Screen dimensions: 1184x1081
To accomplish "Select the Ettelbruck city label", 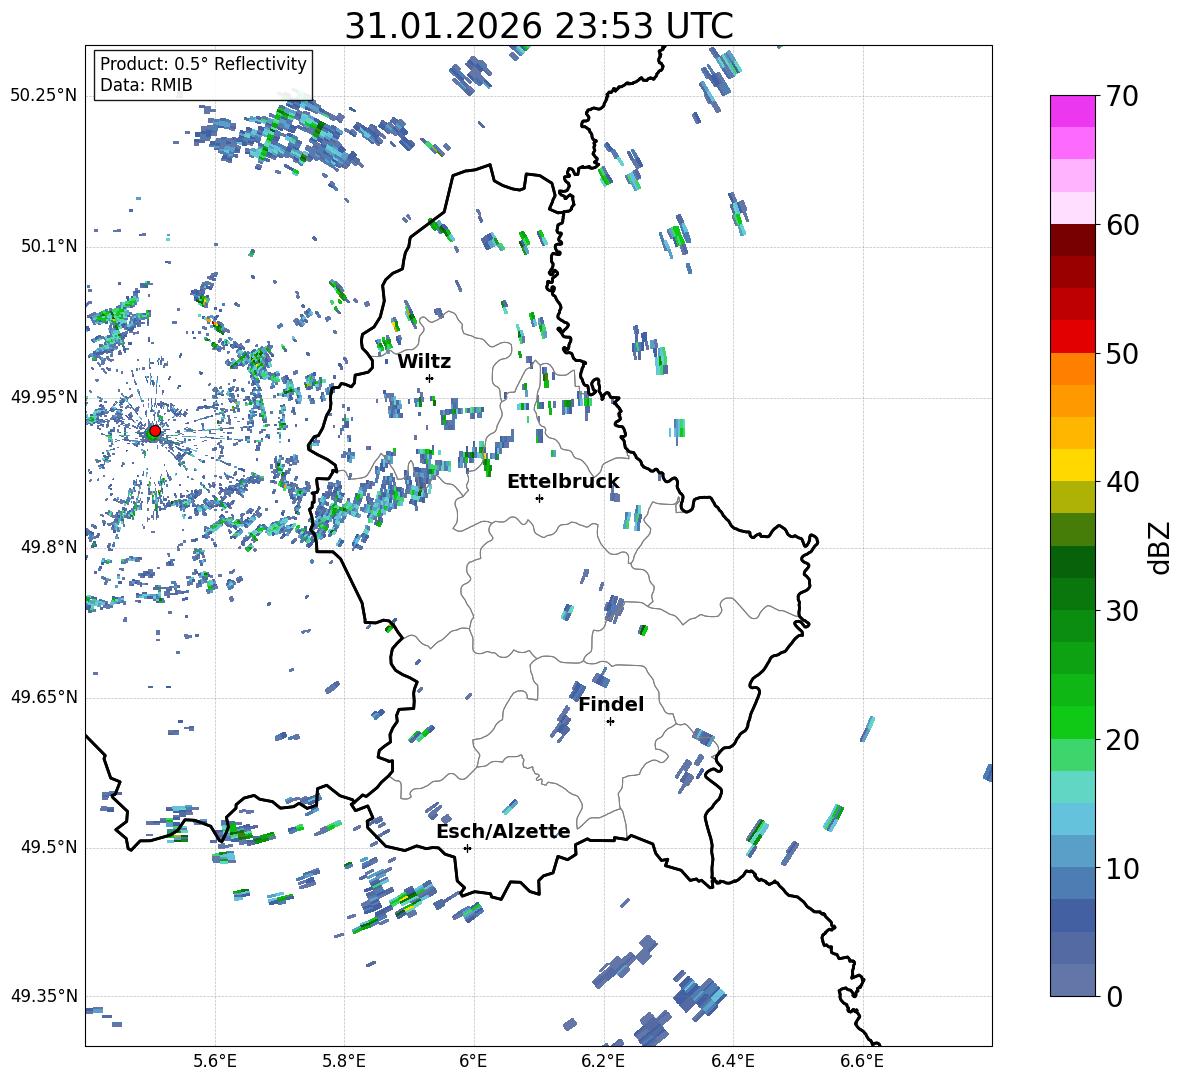I will pos(563,481).
